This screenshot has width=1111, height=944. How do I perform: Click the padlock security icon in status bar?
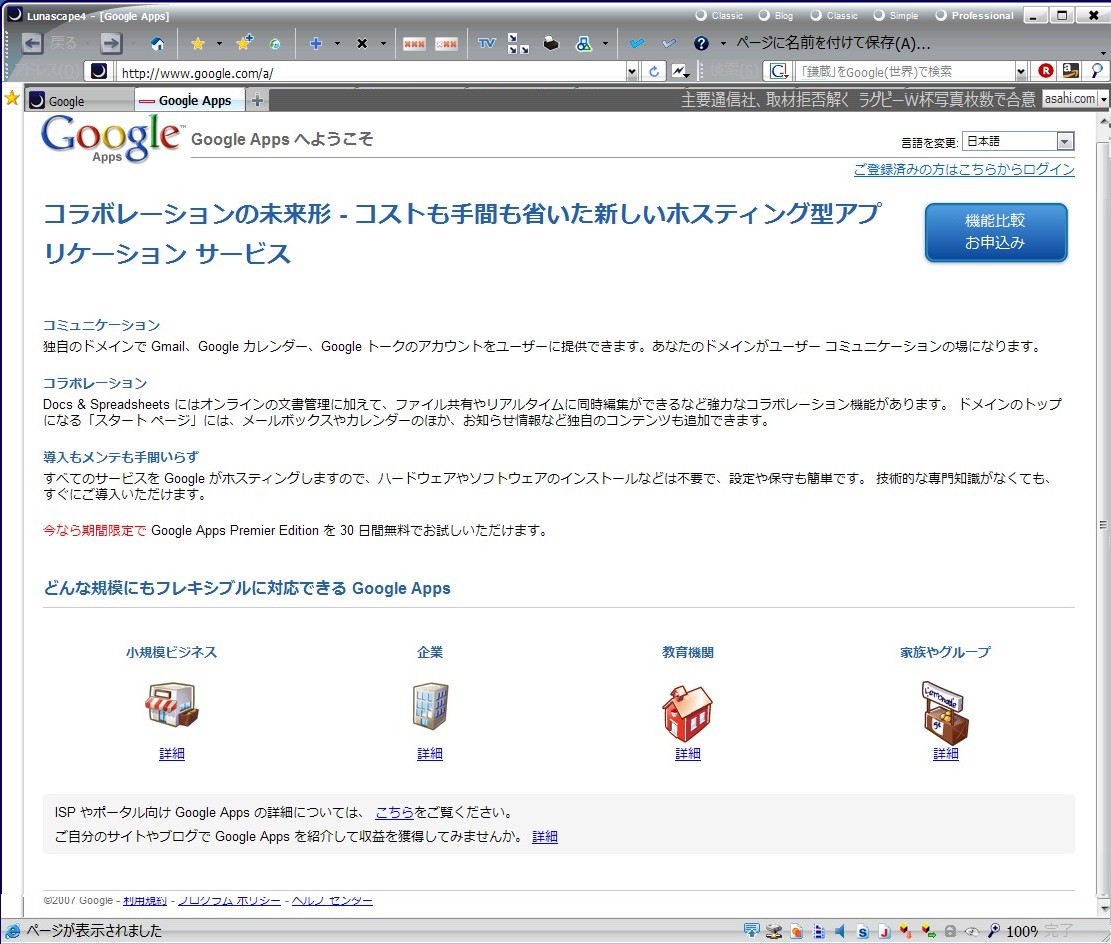(950, 931)
